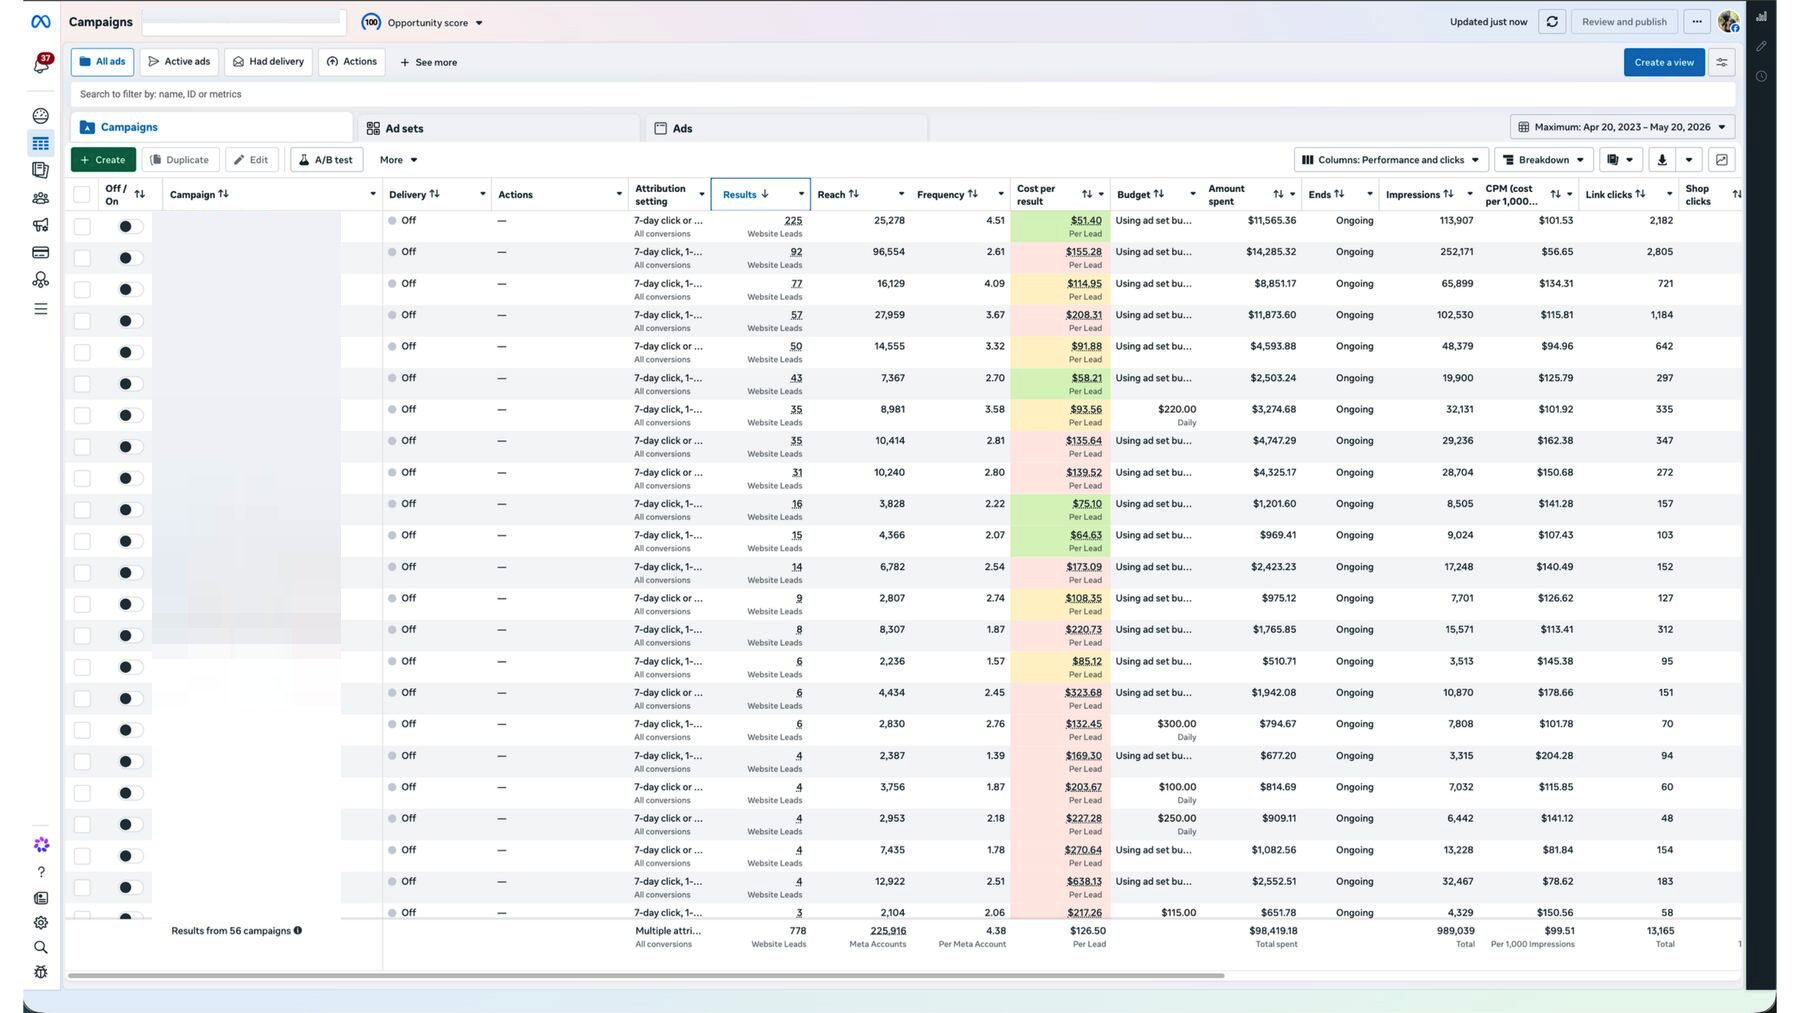Select the header select-all checkbox
This screenshot has height=1013, width=1800.
[82, 195]
